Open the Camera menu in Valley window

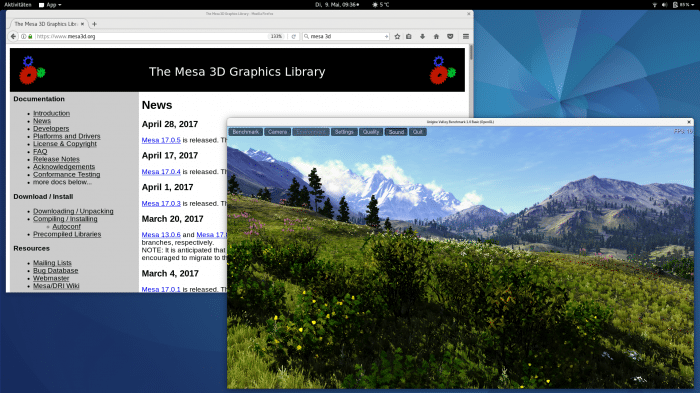click(277, 132)
